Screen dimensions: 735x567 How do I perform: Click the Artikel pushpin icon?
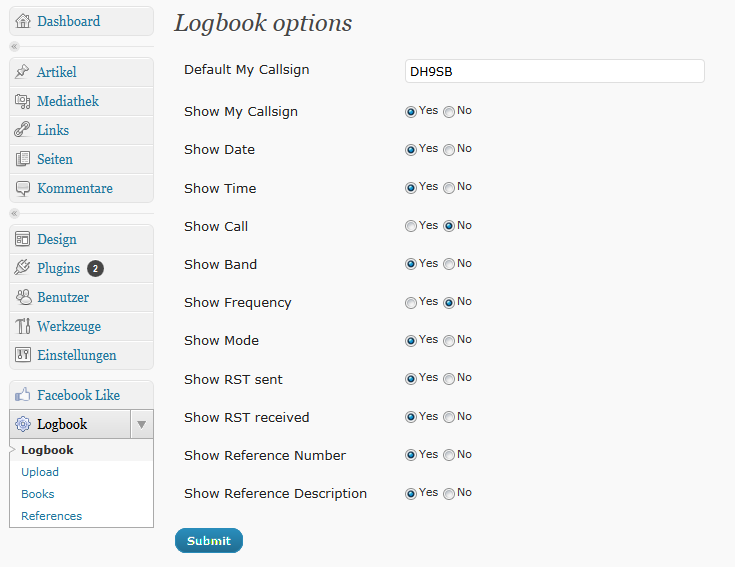22,72
